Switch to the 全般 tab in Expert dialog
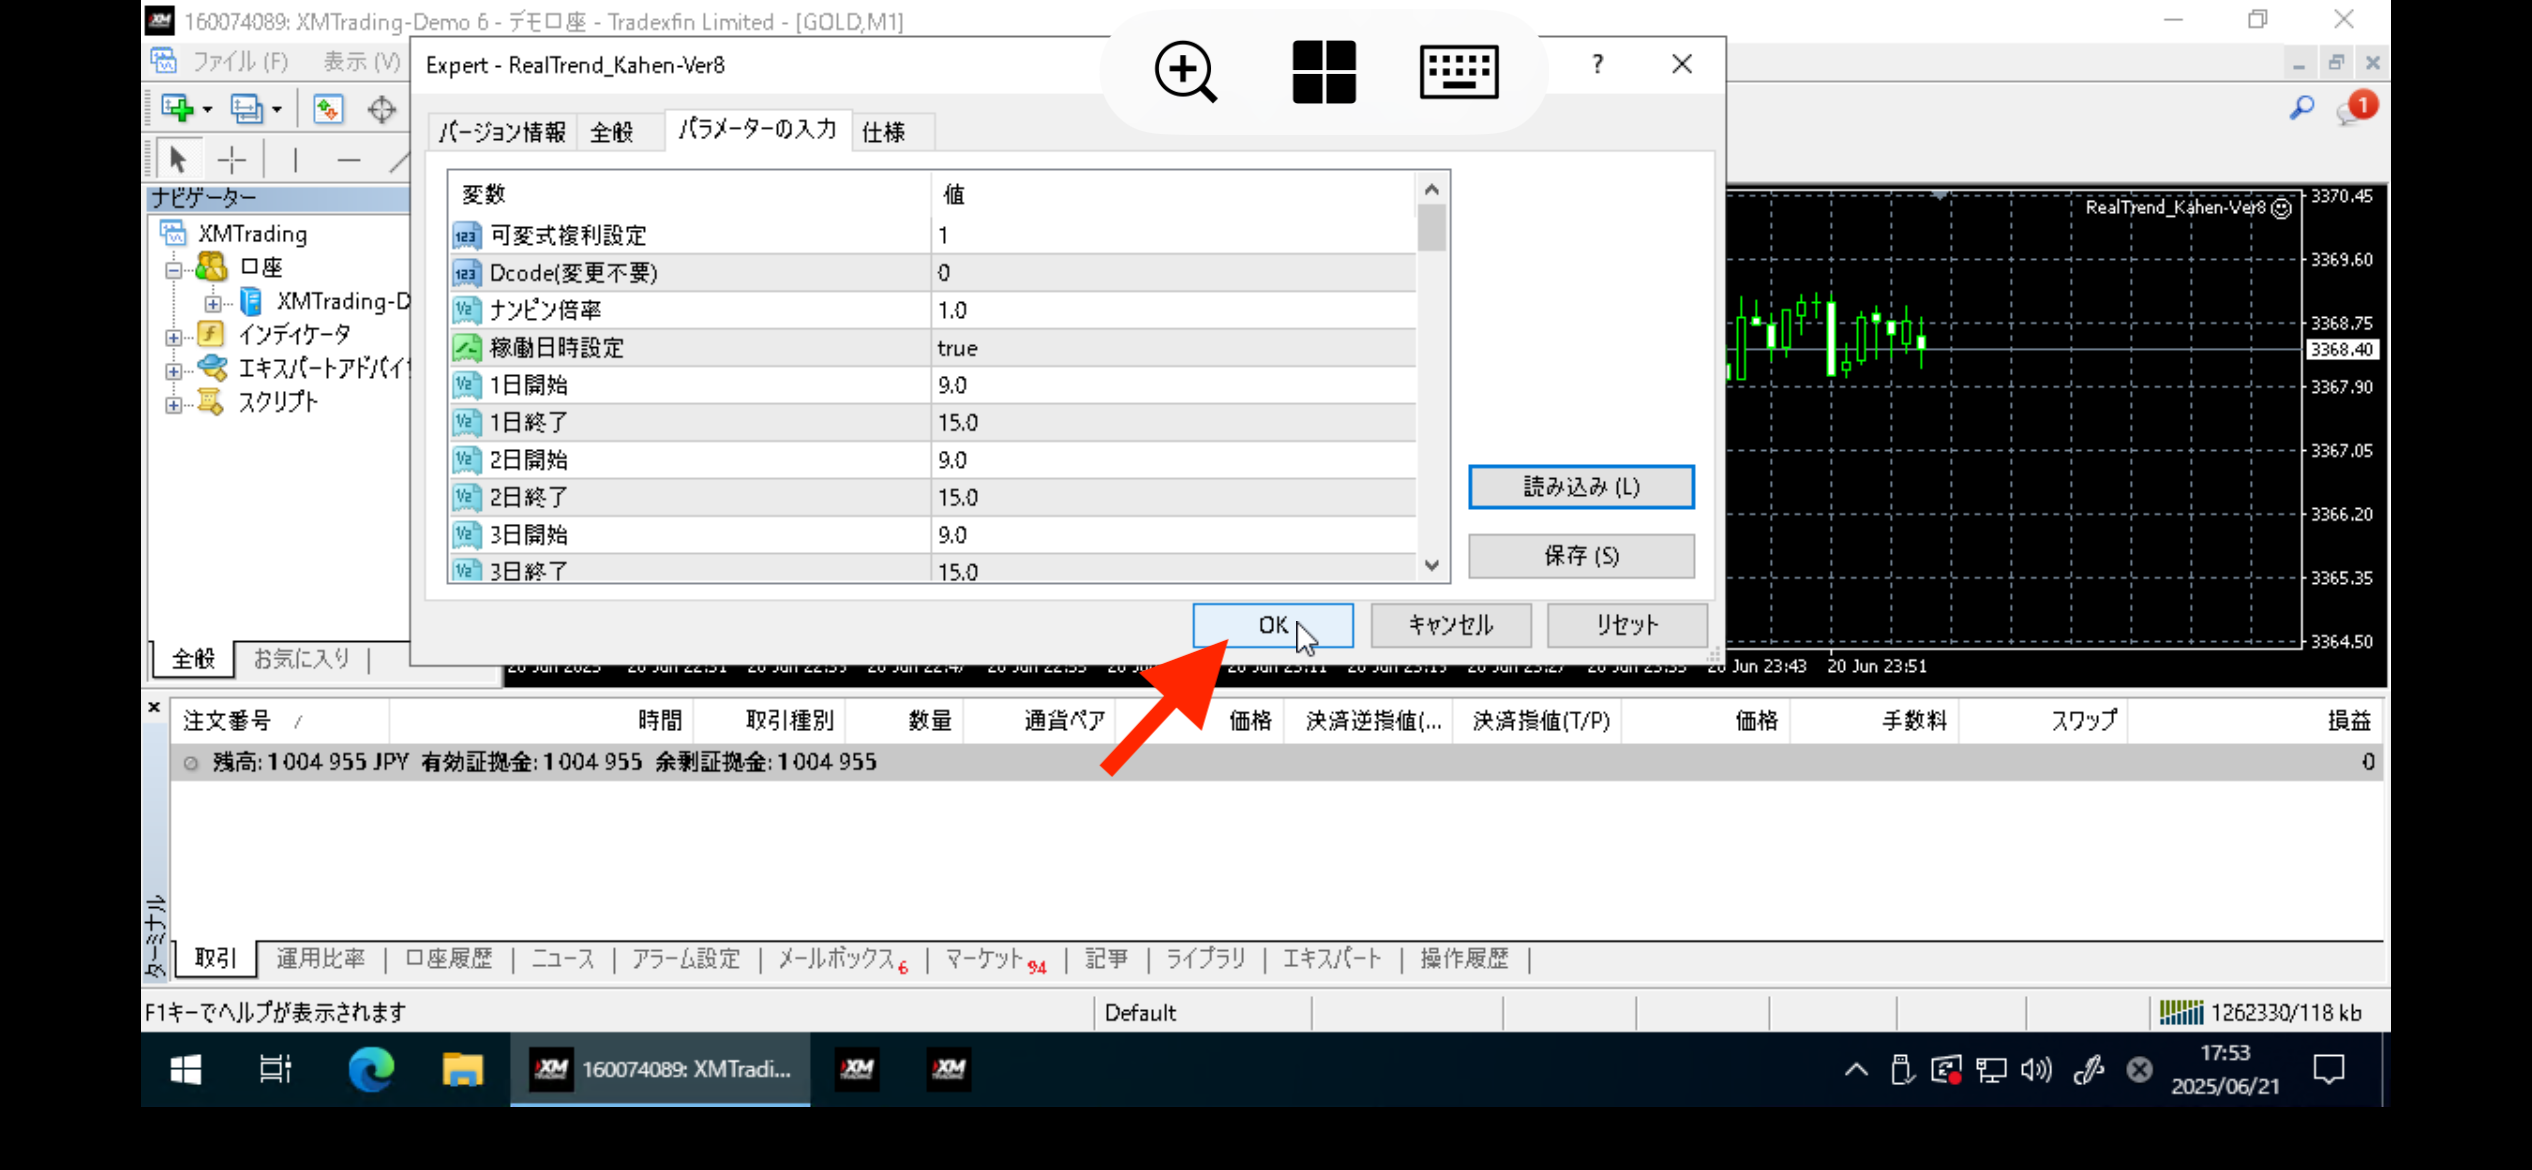 612,132
